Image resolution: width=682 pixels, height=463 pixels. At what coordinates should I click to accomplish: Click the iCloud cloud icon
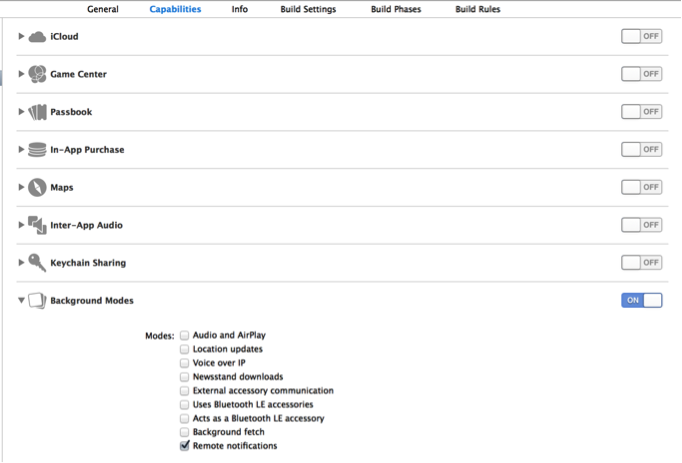click(x=37, y=37)
